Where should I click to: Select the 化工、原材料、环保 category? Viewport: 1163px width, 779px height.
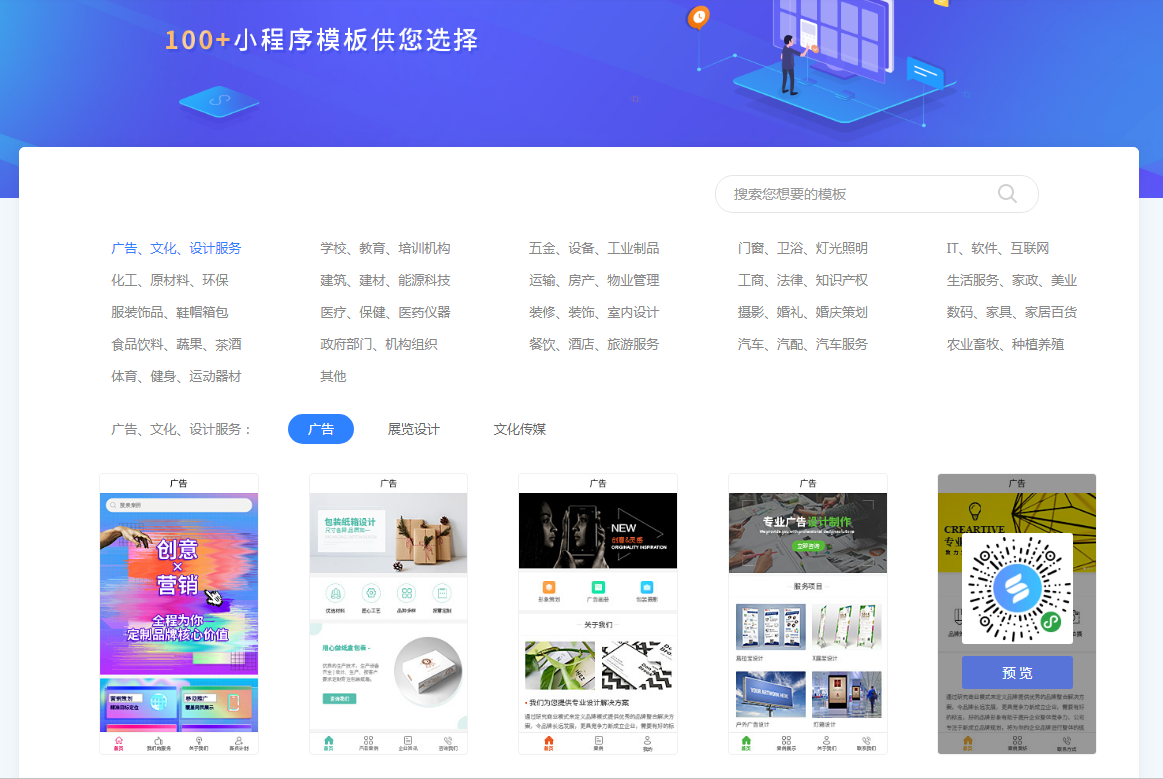tap(170, 280)
